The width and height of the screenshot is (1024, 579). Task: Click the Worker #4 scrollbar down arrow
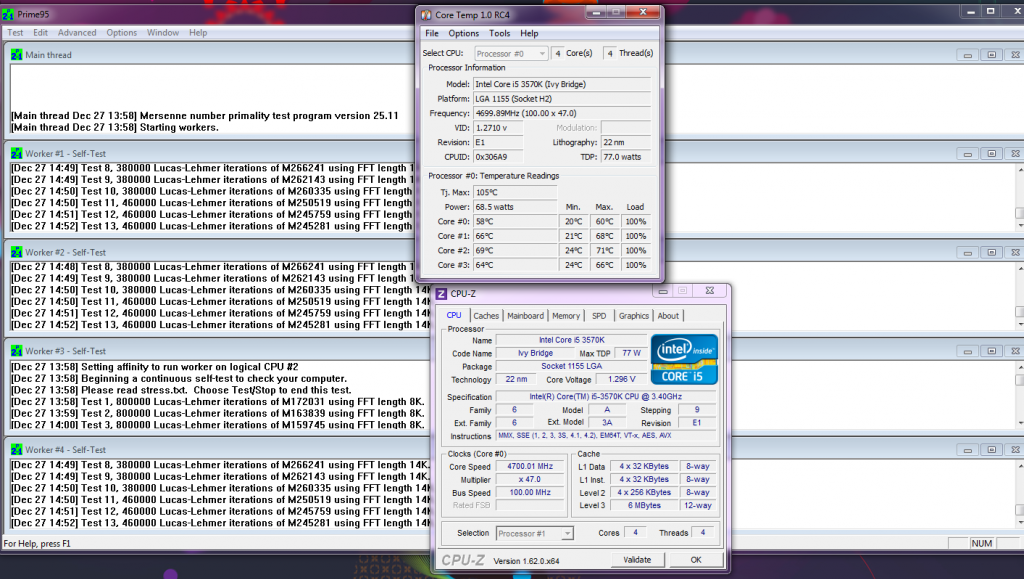coord(1020,523)
